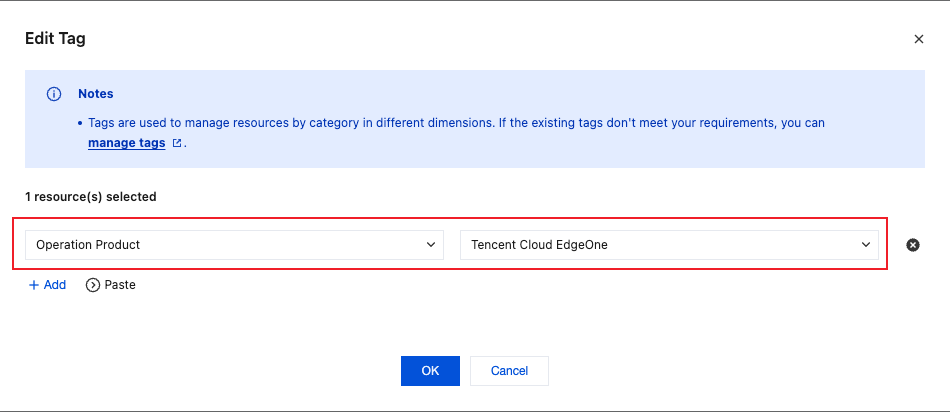Cancel the tag edit
950x412 pixels.
click(x=509, y=371)
